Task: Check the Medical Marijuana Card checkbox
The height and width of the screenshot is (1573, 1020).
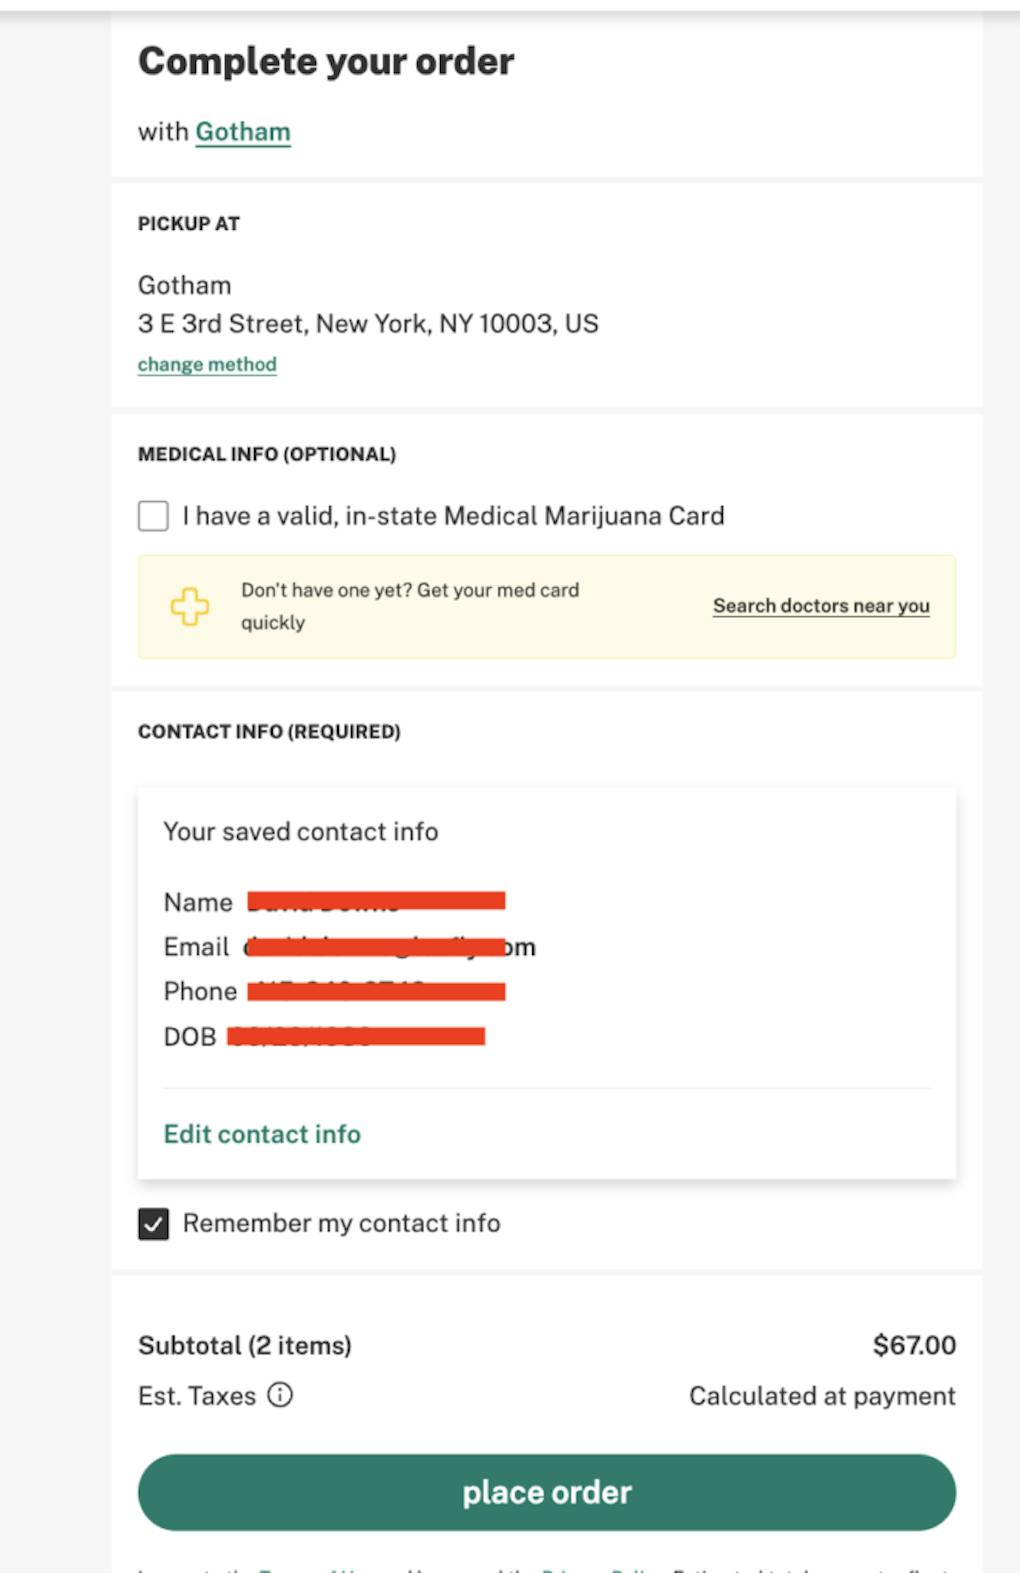Action: pos(153,516)
